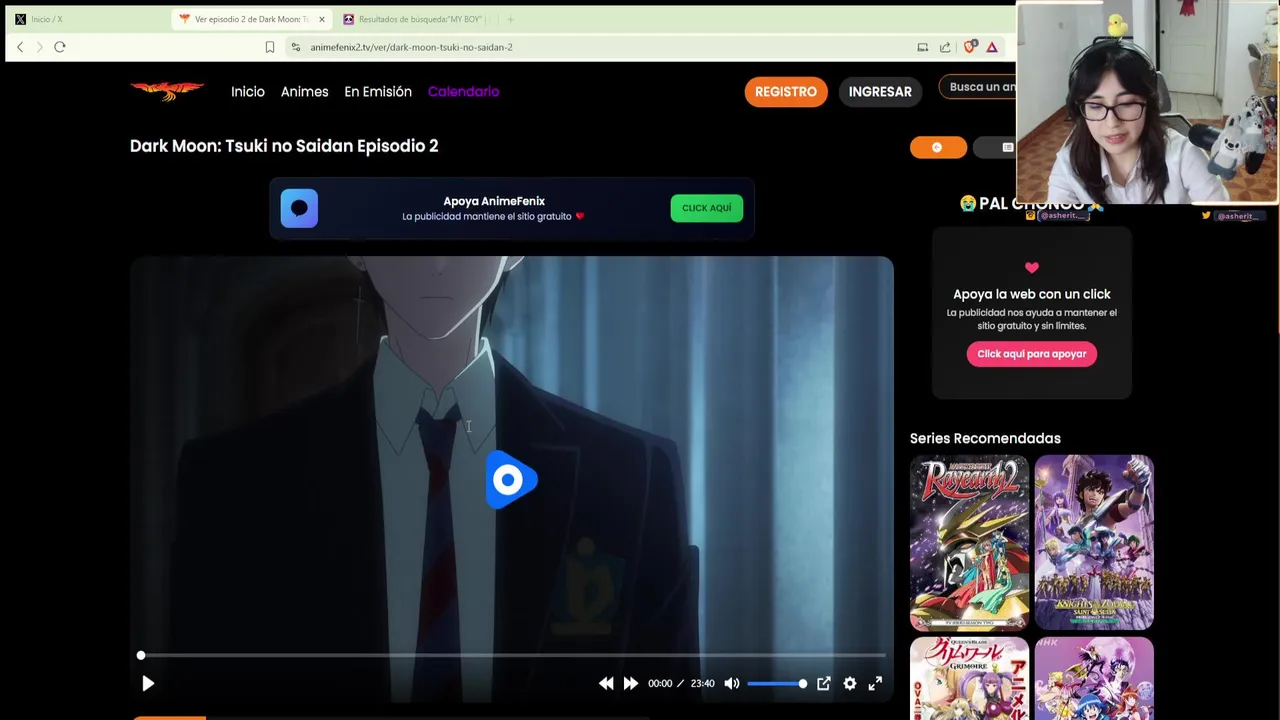This screenshot has width=1280, height=720.
Task: Skip forward with the fast-forward icon
Action: click(631, 684)
